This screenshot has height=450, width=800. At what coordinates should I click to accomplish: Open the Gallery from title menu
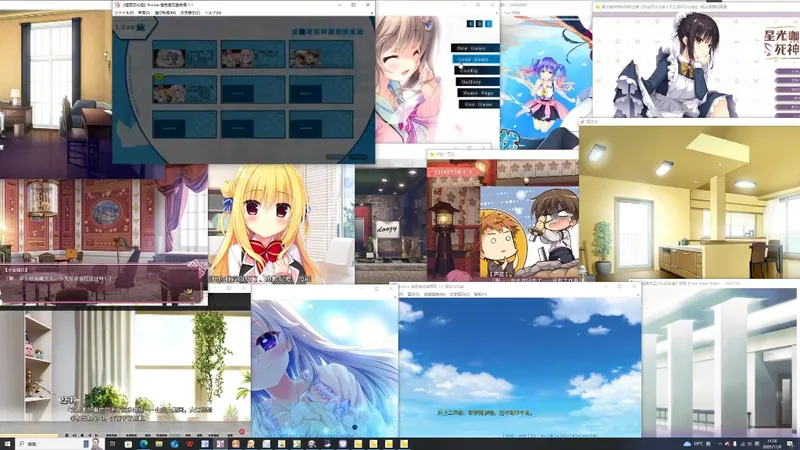(x=476, y=81)
